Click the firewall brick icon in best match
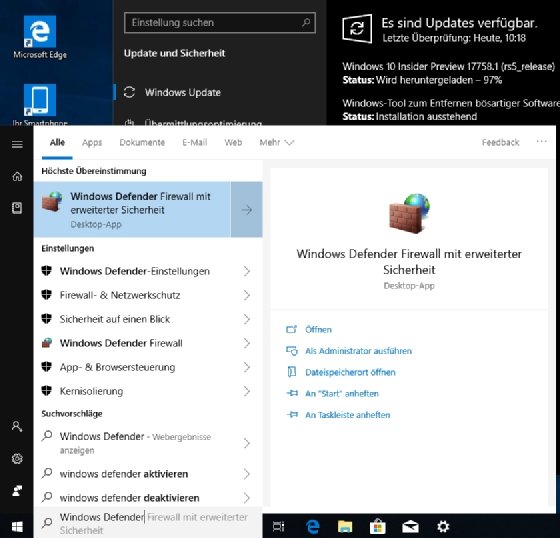Image resolution: width=560 pixels, height=538 pixels. [x=52, y=202]
